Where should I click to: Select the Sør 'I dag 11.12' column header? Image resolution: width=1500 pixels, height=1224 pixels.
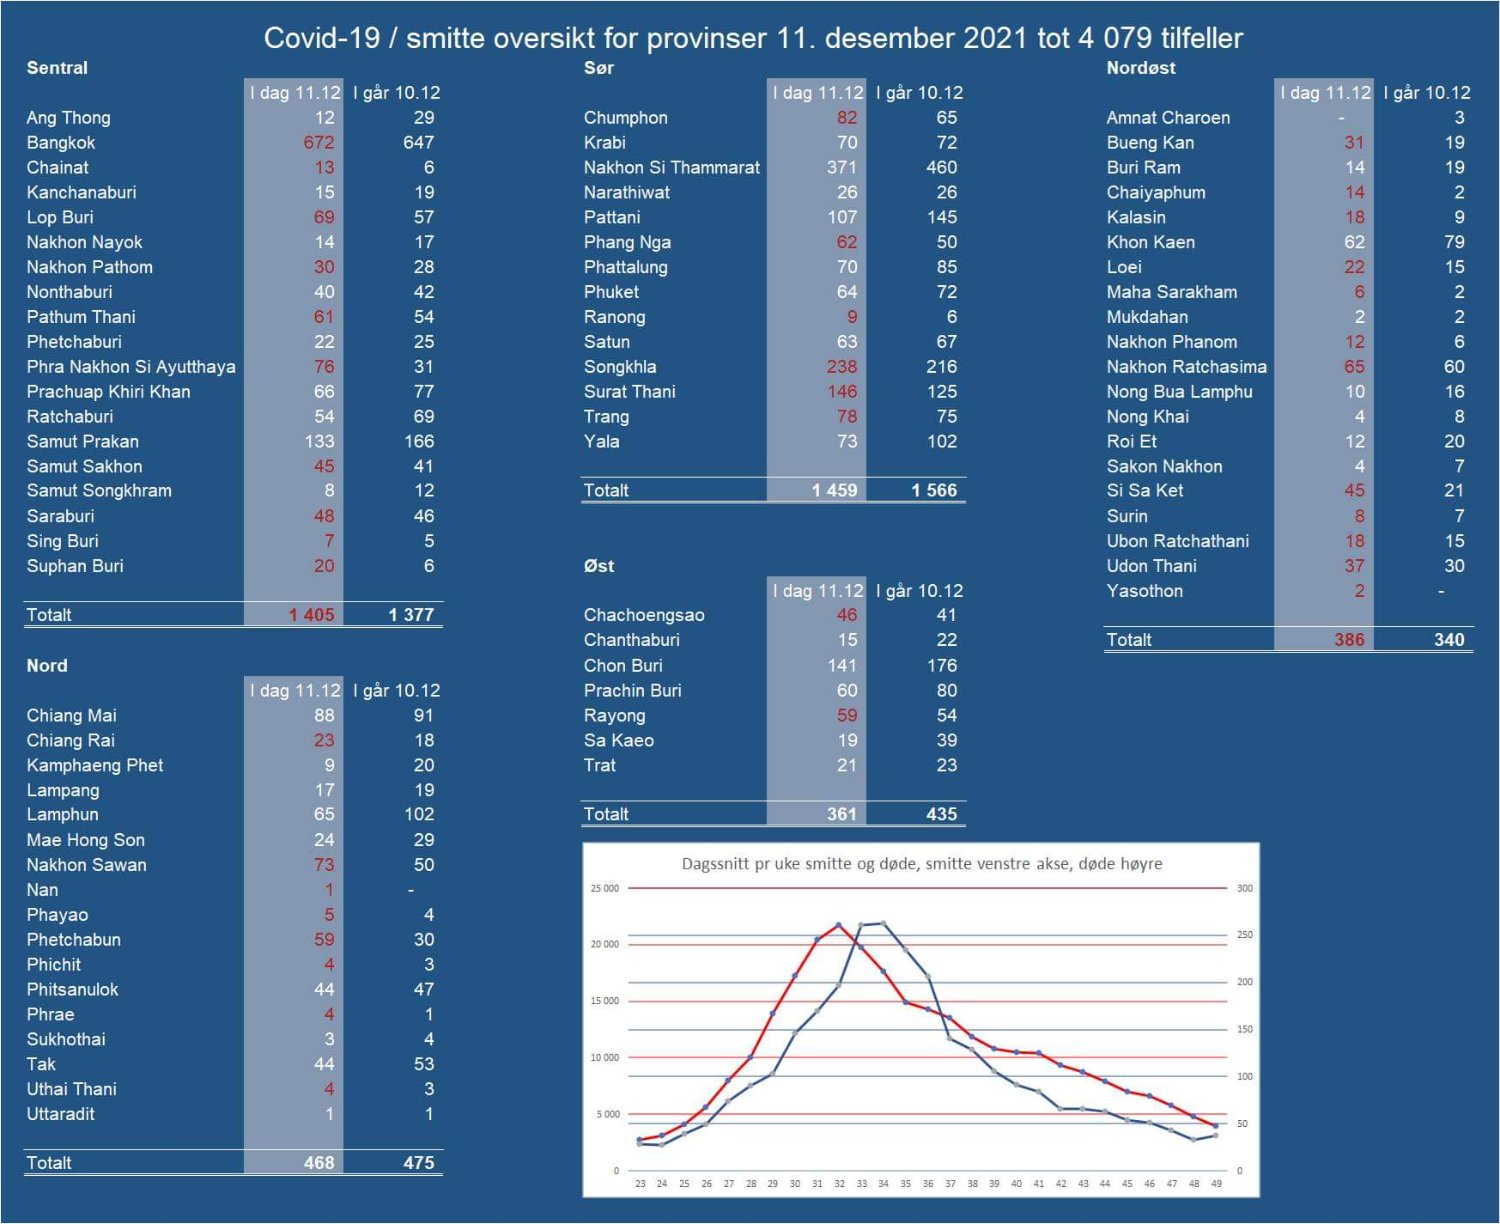(x=817, y=93)
